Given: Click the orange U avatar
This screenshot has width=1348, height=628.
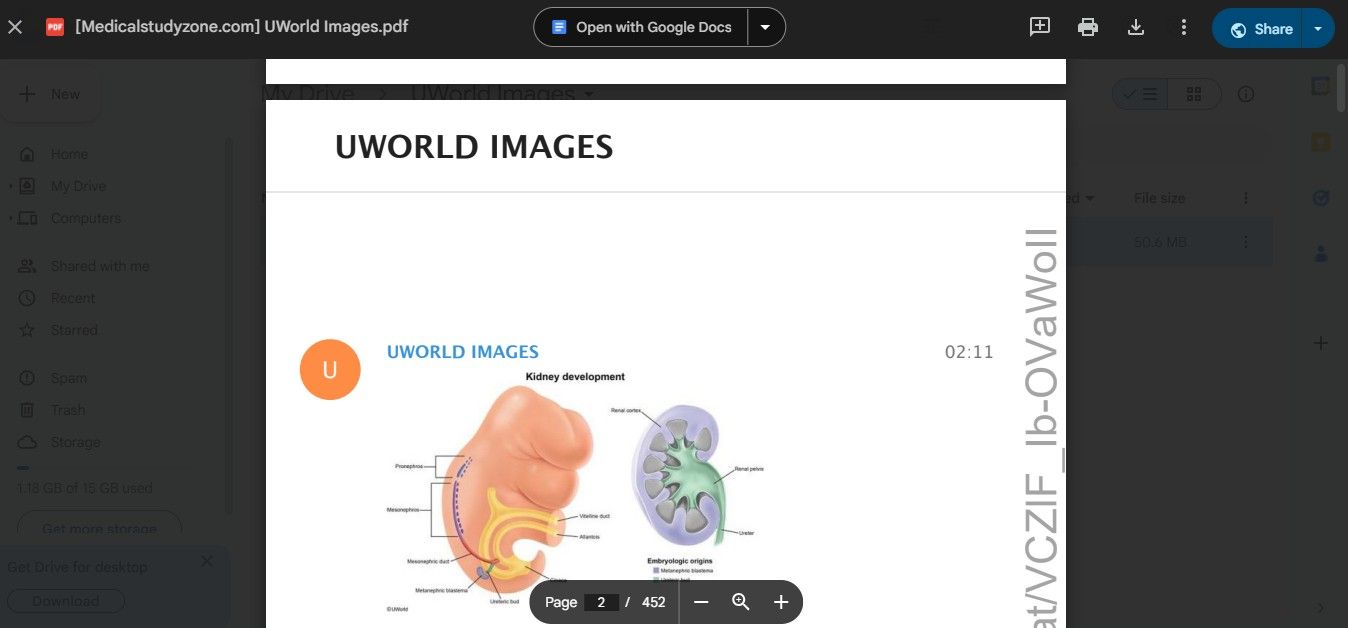Looking at the screenshot, I should [x=330, y=370].
